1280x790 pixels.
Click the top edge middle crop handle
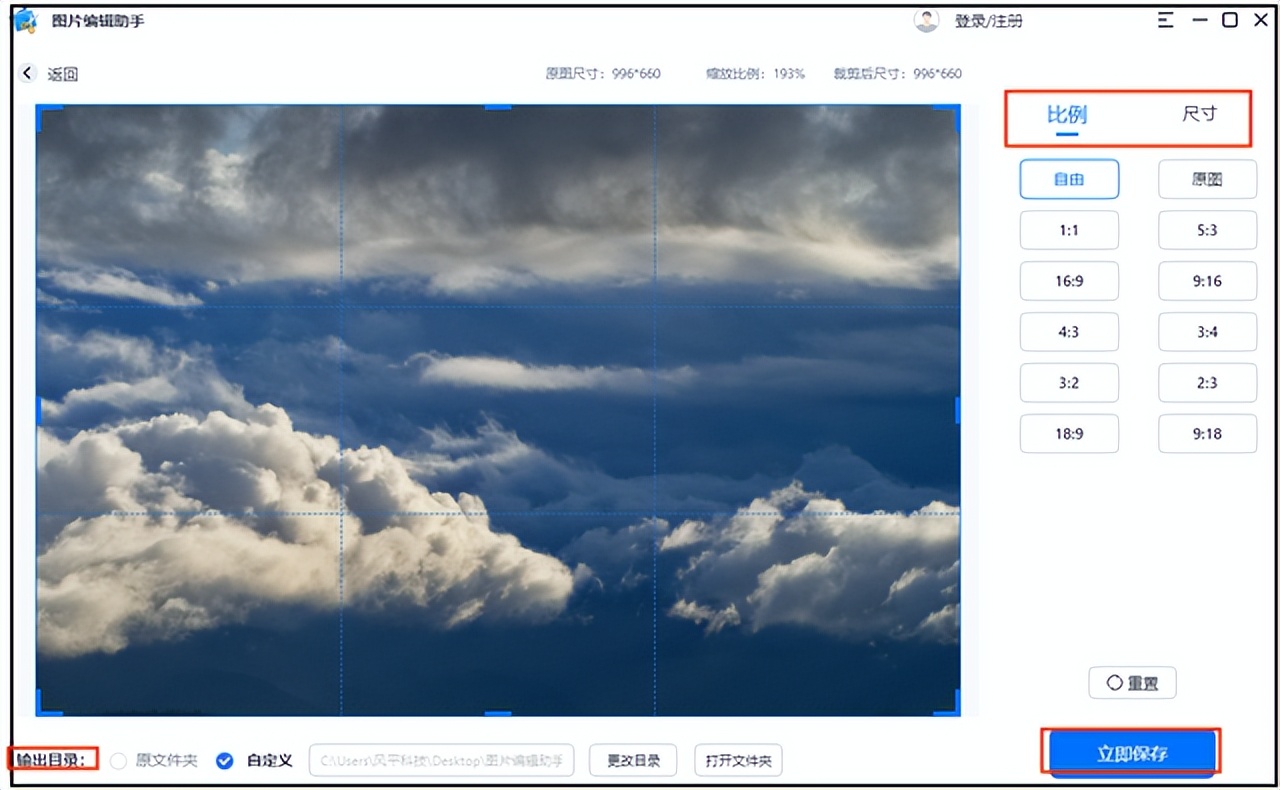pyautogui.click(x=498, y=106)
